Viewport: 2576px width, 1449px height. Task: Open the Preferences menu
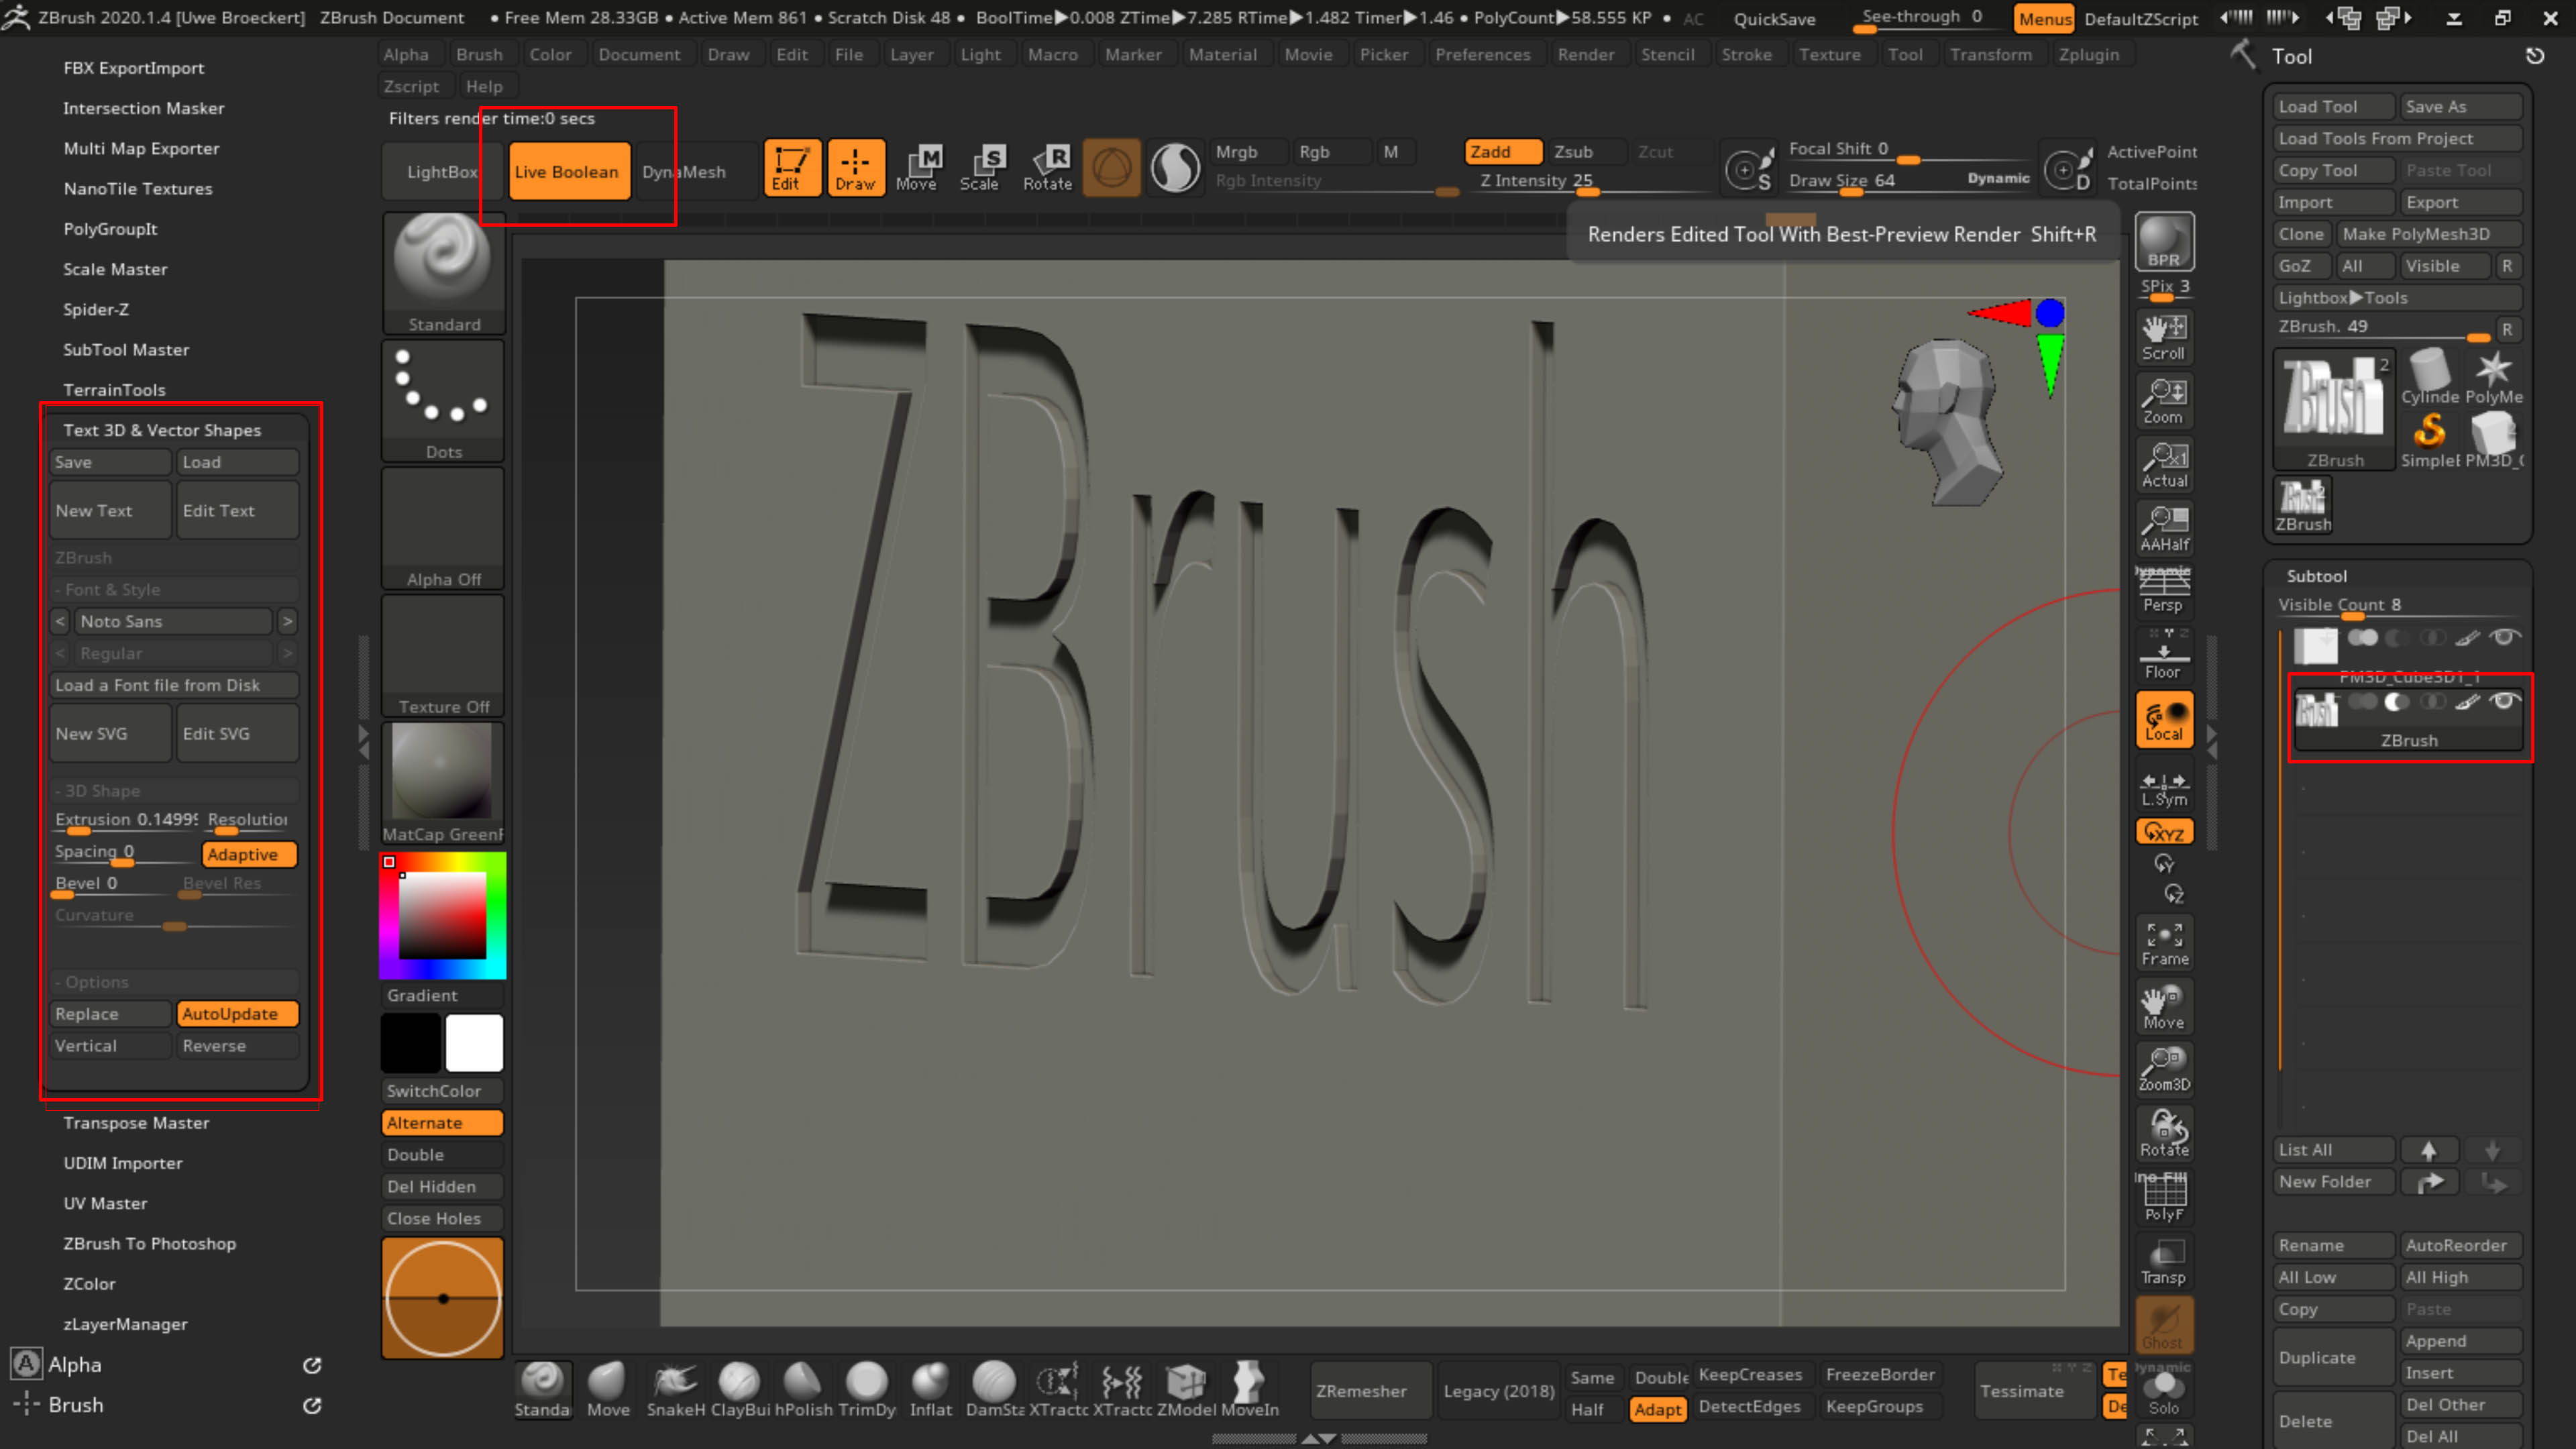pos(1484,54)
